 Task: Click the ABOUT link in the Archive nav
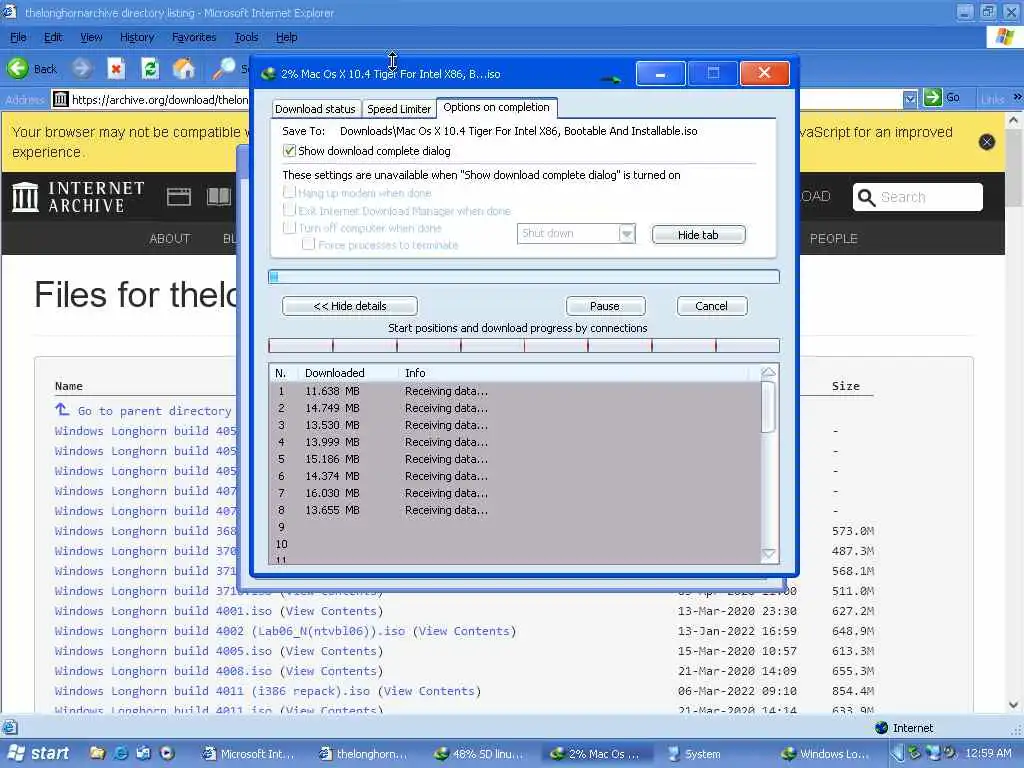pyautogui.click(x=170, y=238)
